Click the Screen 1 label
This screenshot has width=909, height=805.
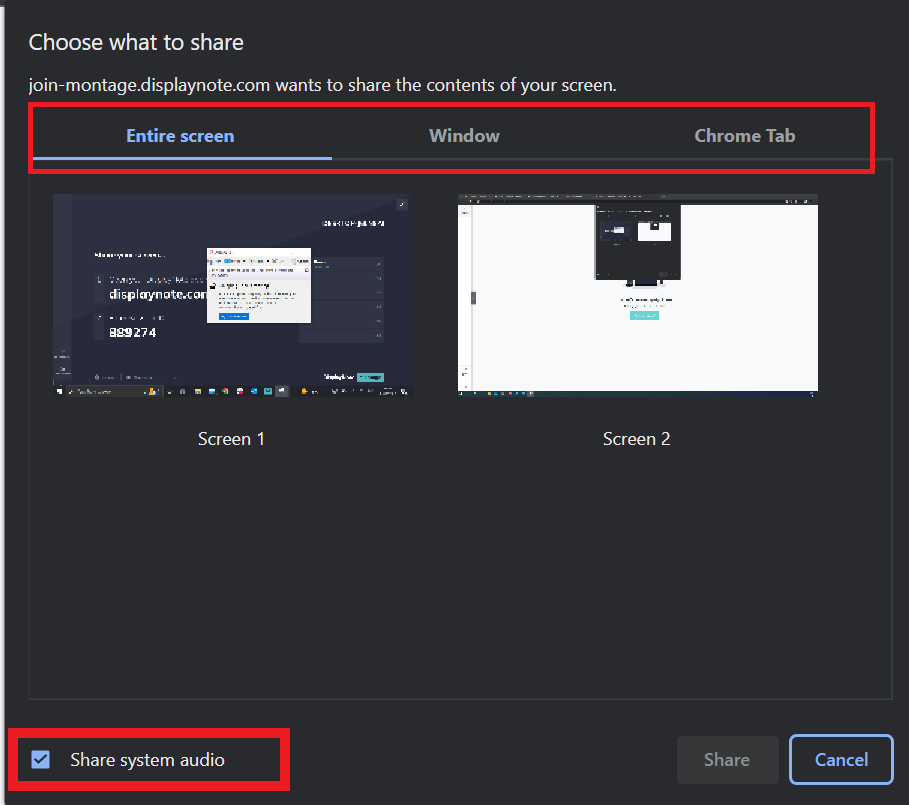click(x=231, y=439)
